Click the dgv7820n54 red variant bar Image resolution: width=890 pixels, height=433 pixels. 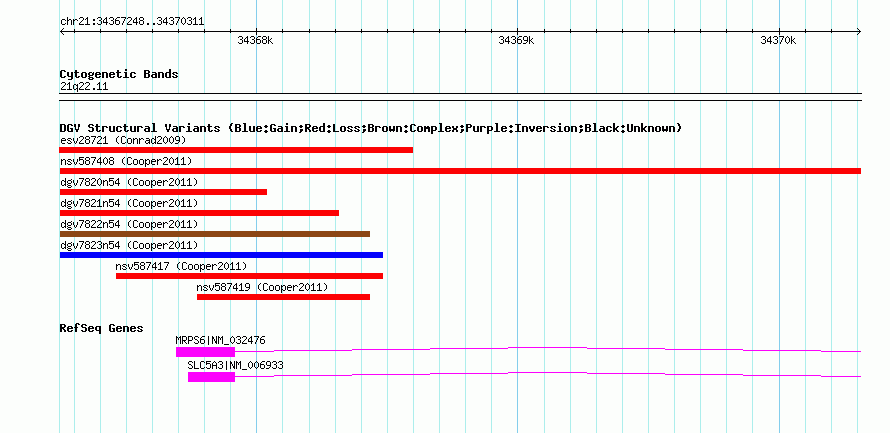(163, 192)
